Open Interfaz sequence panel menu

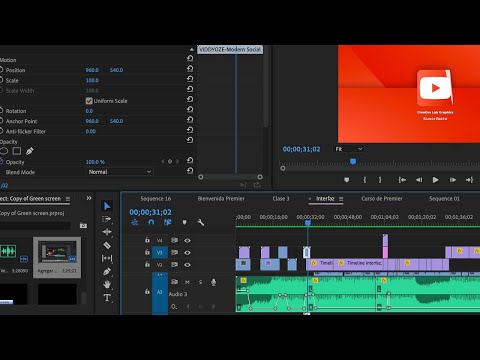pyautogui.click(x=341, y=199)
